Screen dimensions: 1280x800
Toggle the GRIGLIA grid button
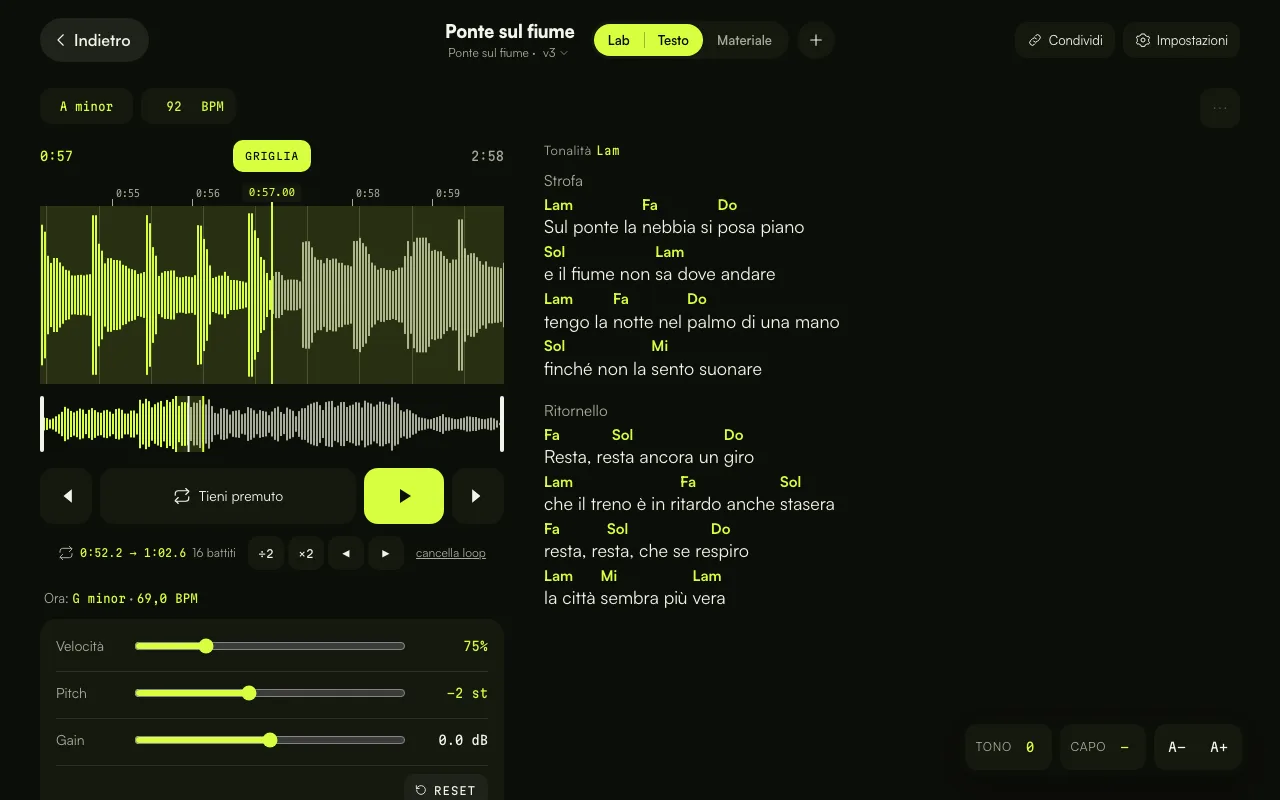272,156
